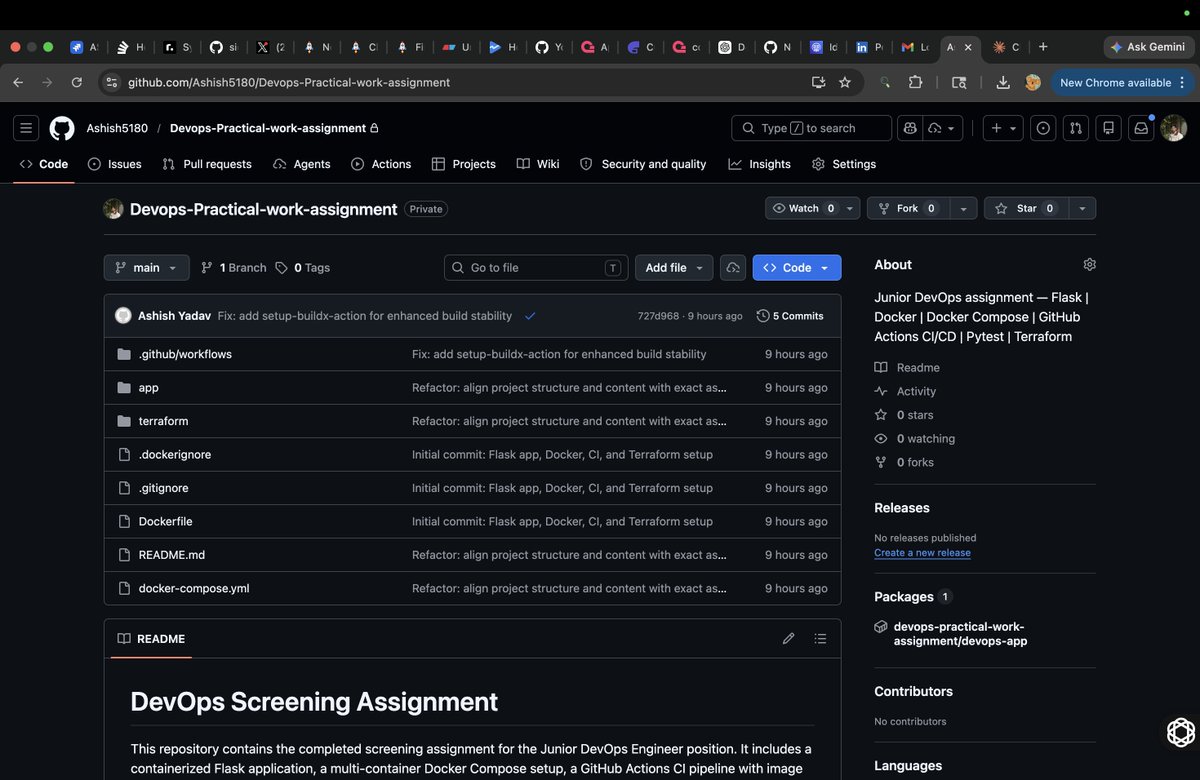The image size is (1200, 780).
Task: Open a new browser tab
Action: pos(1043,47)
